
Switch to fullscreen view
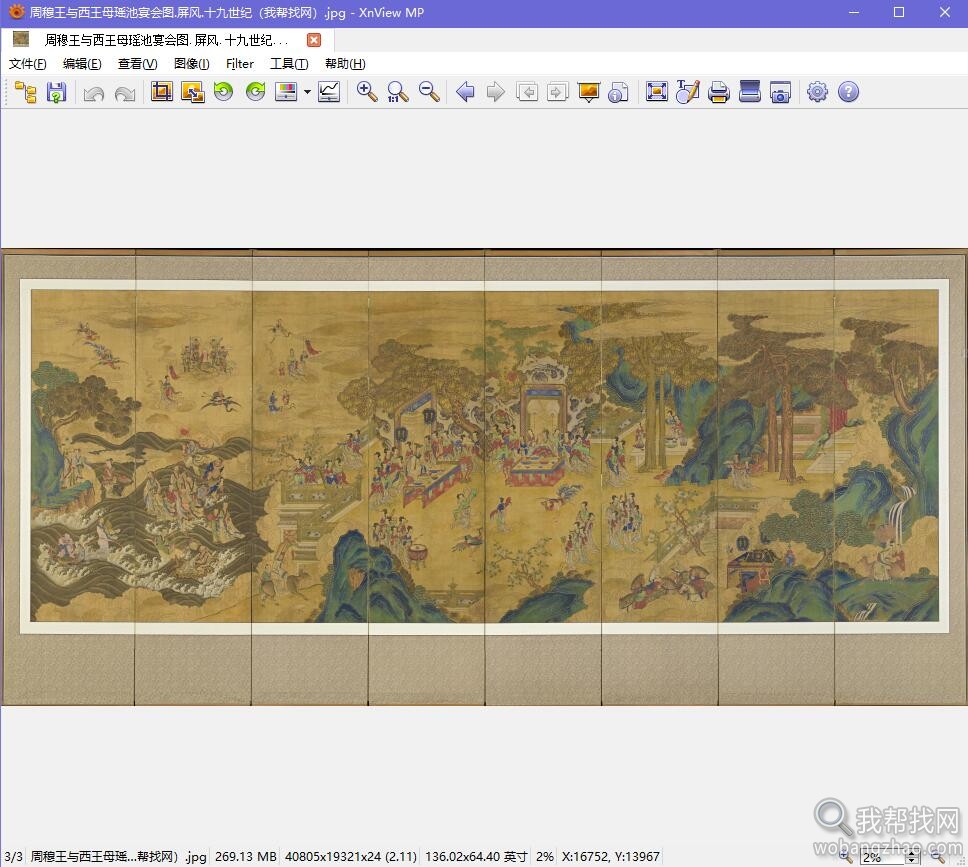coord(657,91)
